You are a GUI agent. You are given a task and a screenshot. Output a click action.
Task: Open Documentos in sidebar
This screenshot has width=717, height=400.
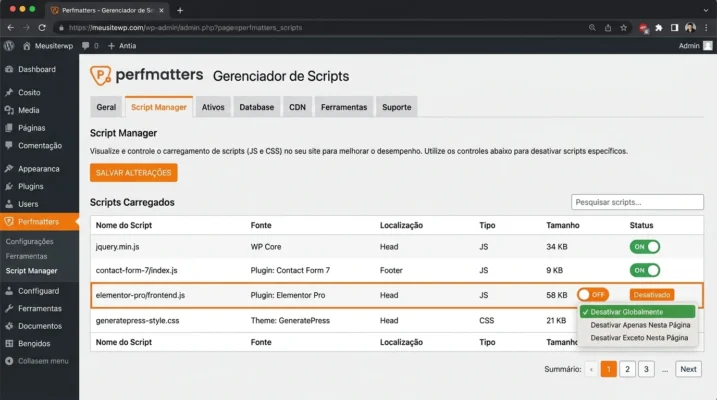click(39, 326)
